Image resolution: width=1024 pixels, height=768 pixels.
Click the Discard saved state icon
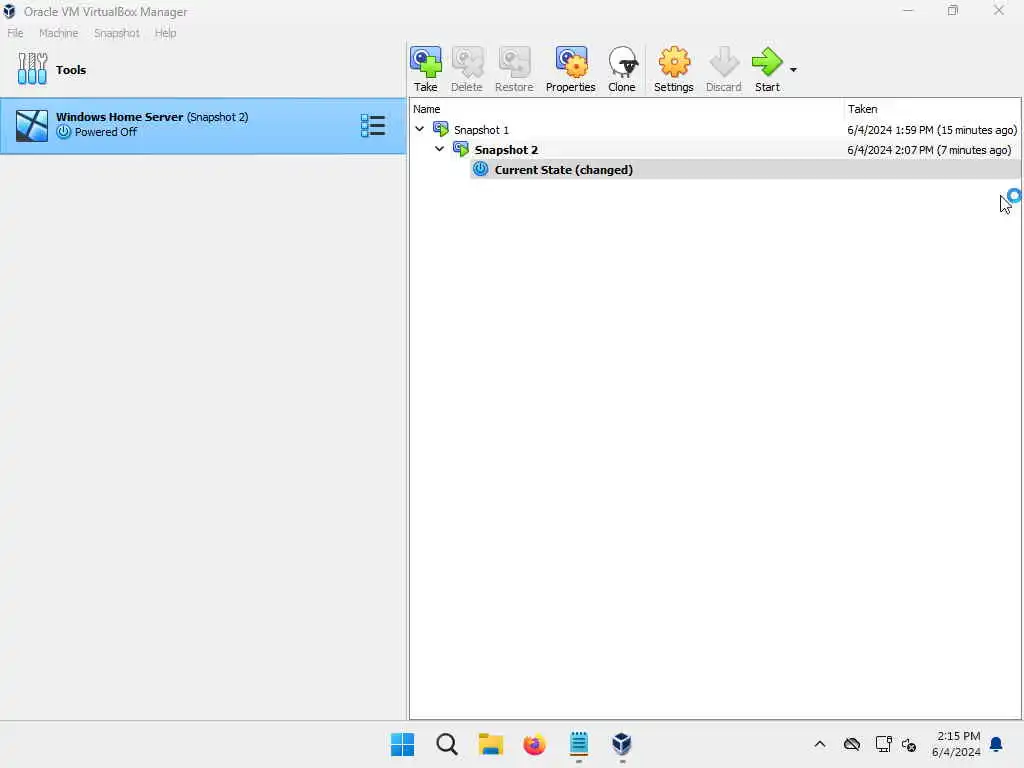point(724,69)
